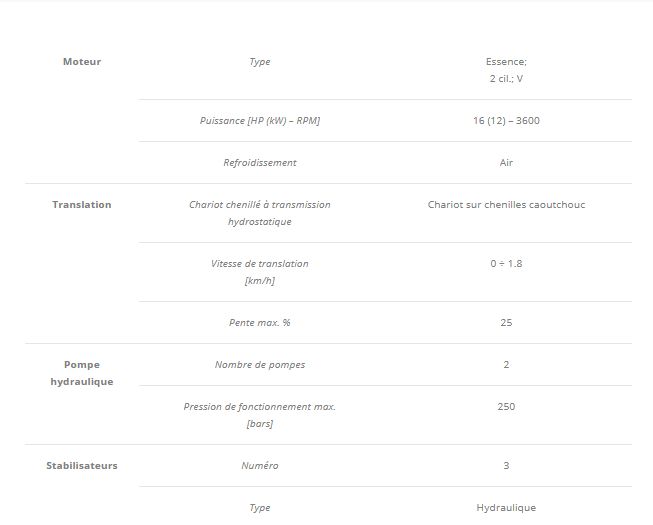Select the 'Chariot sur chenilles caoutchouc' value

pos(506,205)
